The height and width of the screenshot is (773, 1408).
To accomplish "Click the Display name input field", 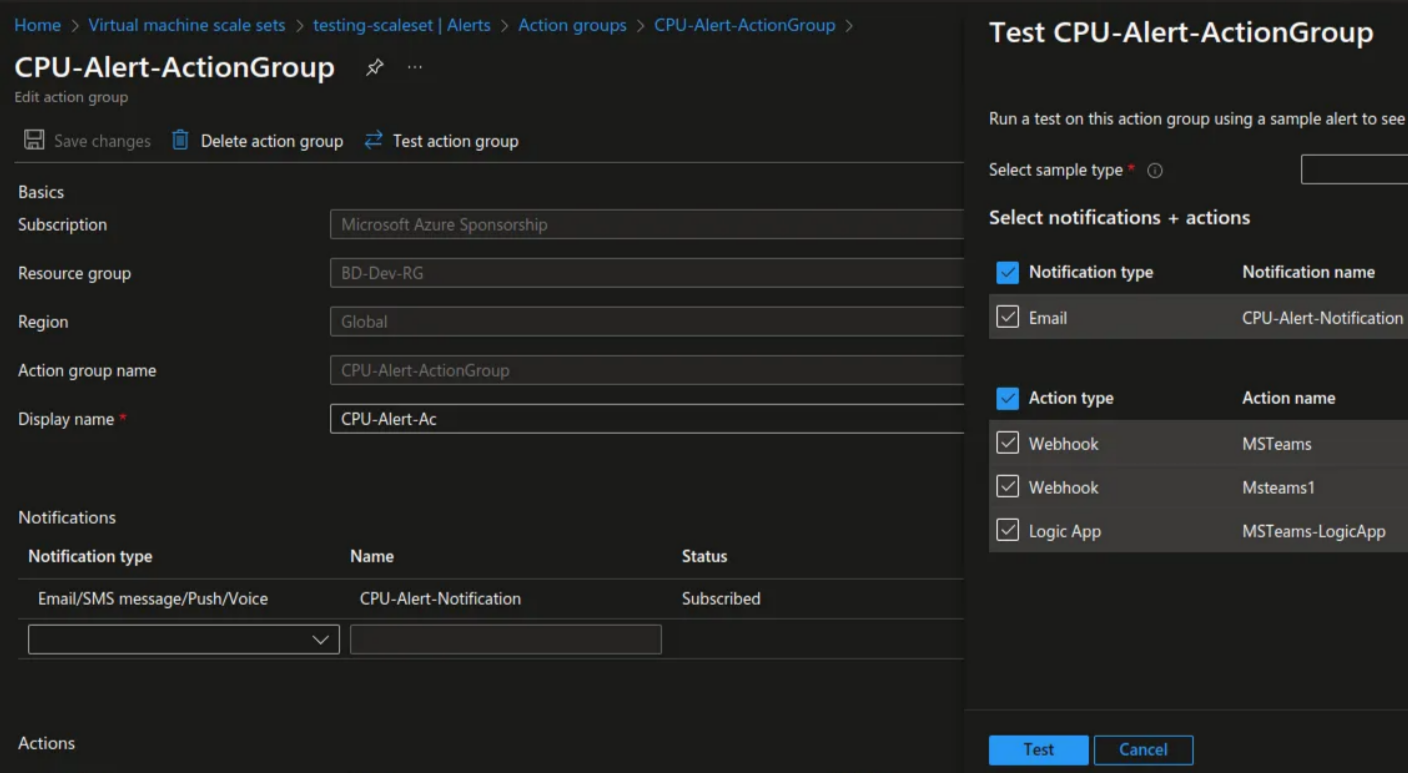I will tap(646, 419).
